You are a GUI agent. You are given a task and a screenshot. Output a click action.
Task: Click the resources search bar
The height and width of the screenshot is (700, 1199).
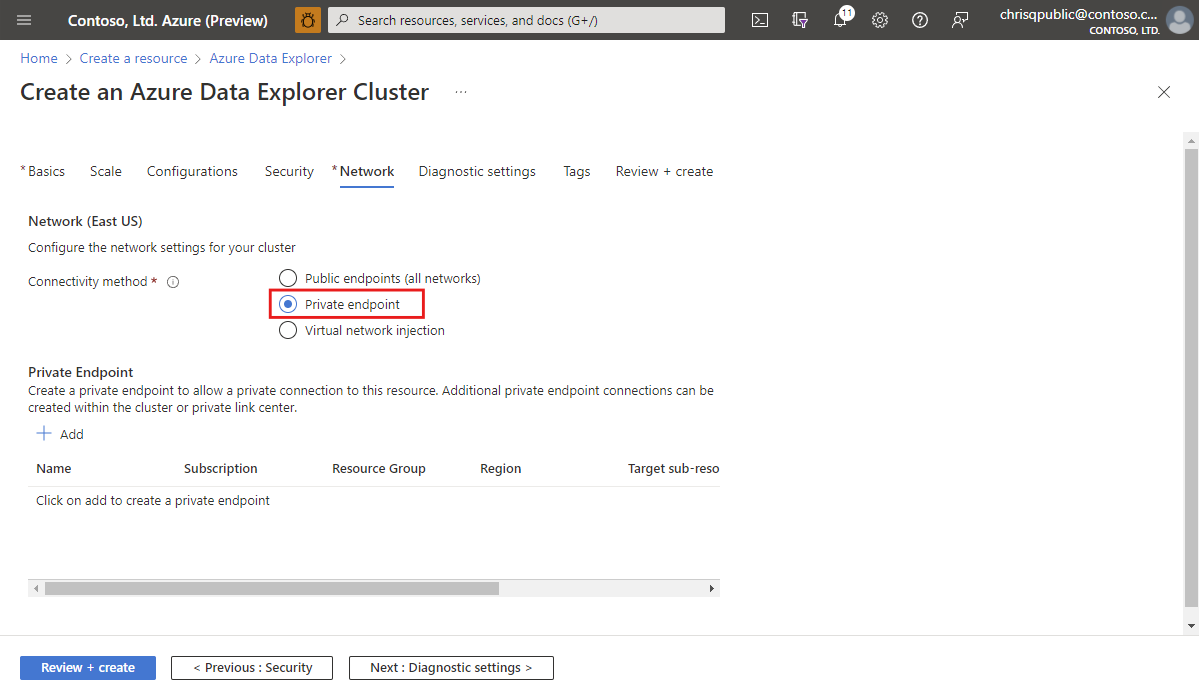(526, 20)
